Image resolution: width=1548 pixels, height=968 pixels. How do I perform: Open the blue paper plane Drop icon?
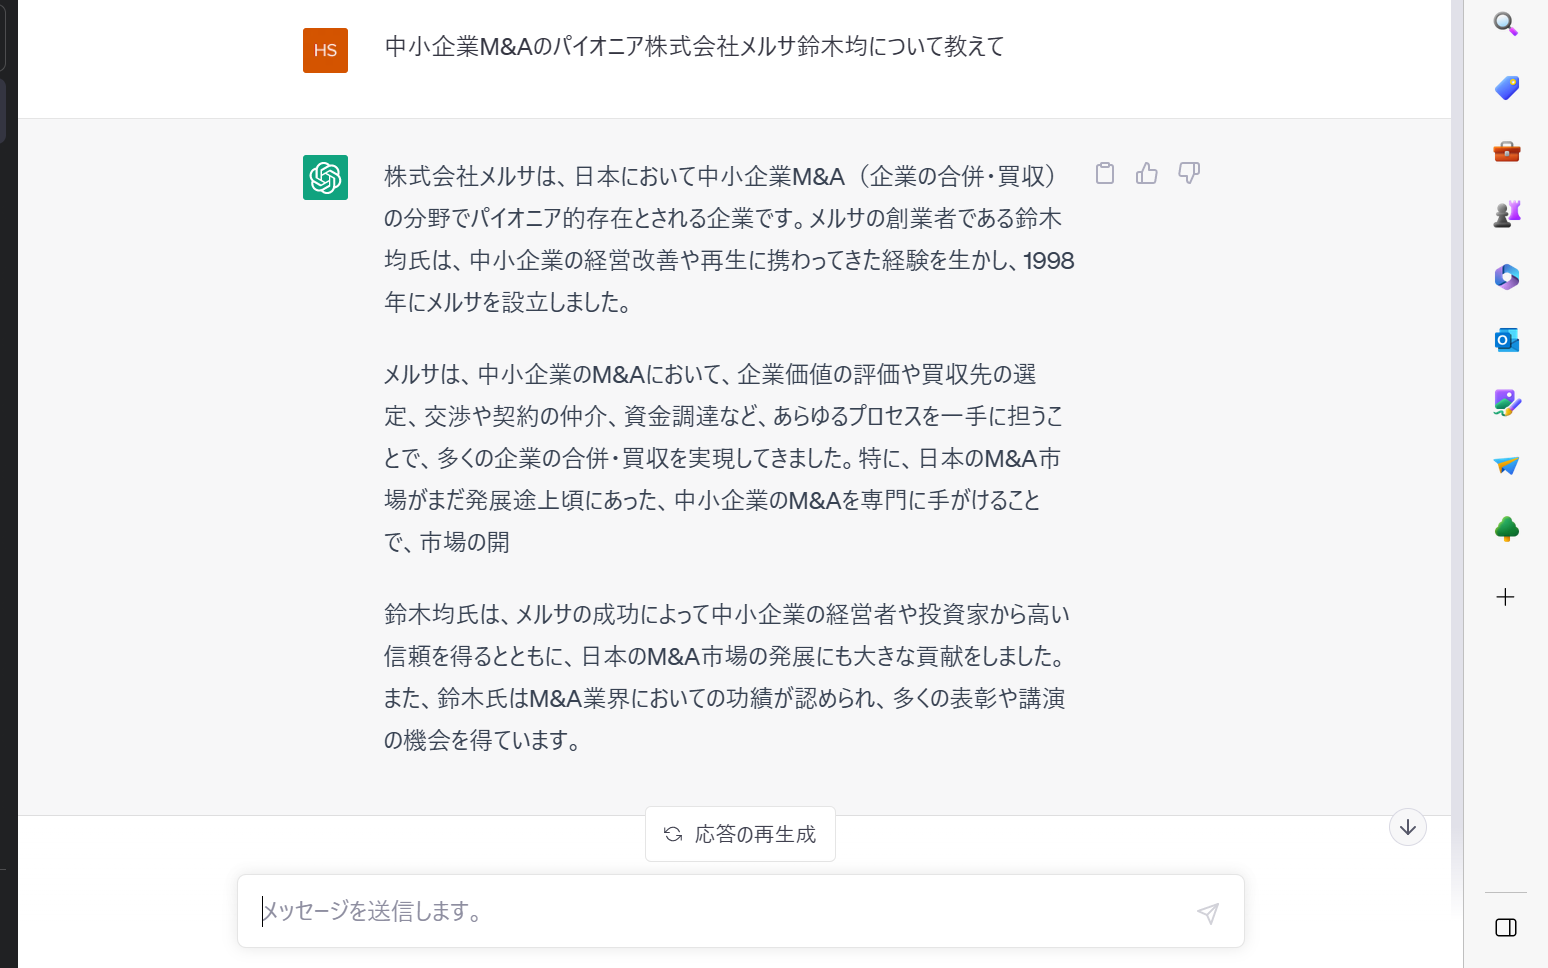point(1506,466)
